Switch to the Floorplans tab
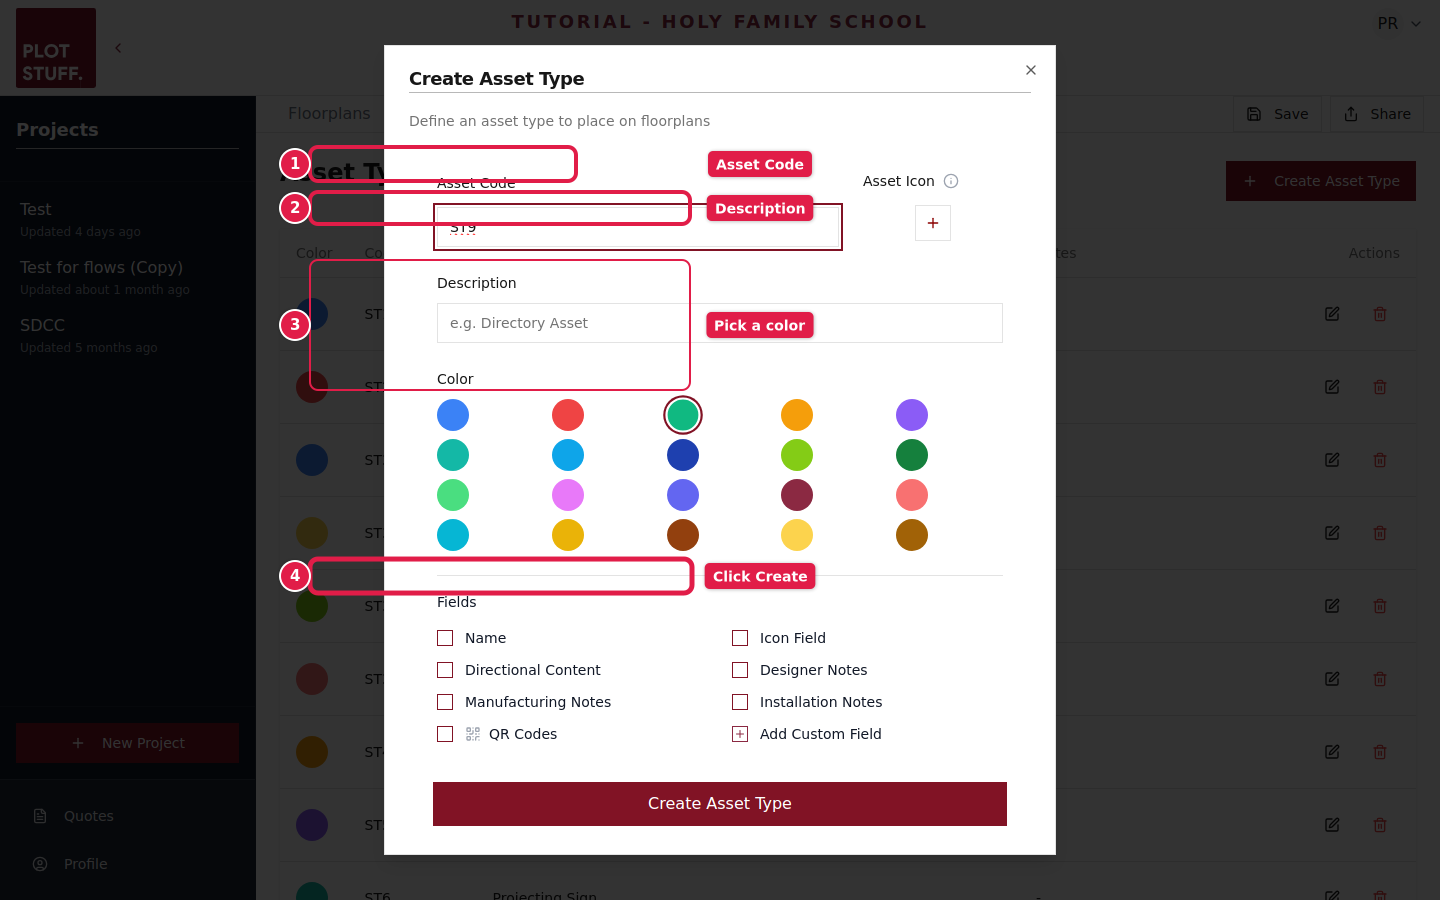The image size is (1440, 900). point(329,113)
